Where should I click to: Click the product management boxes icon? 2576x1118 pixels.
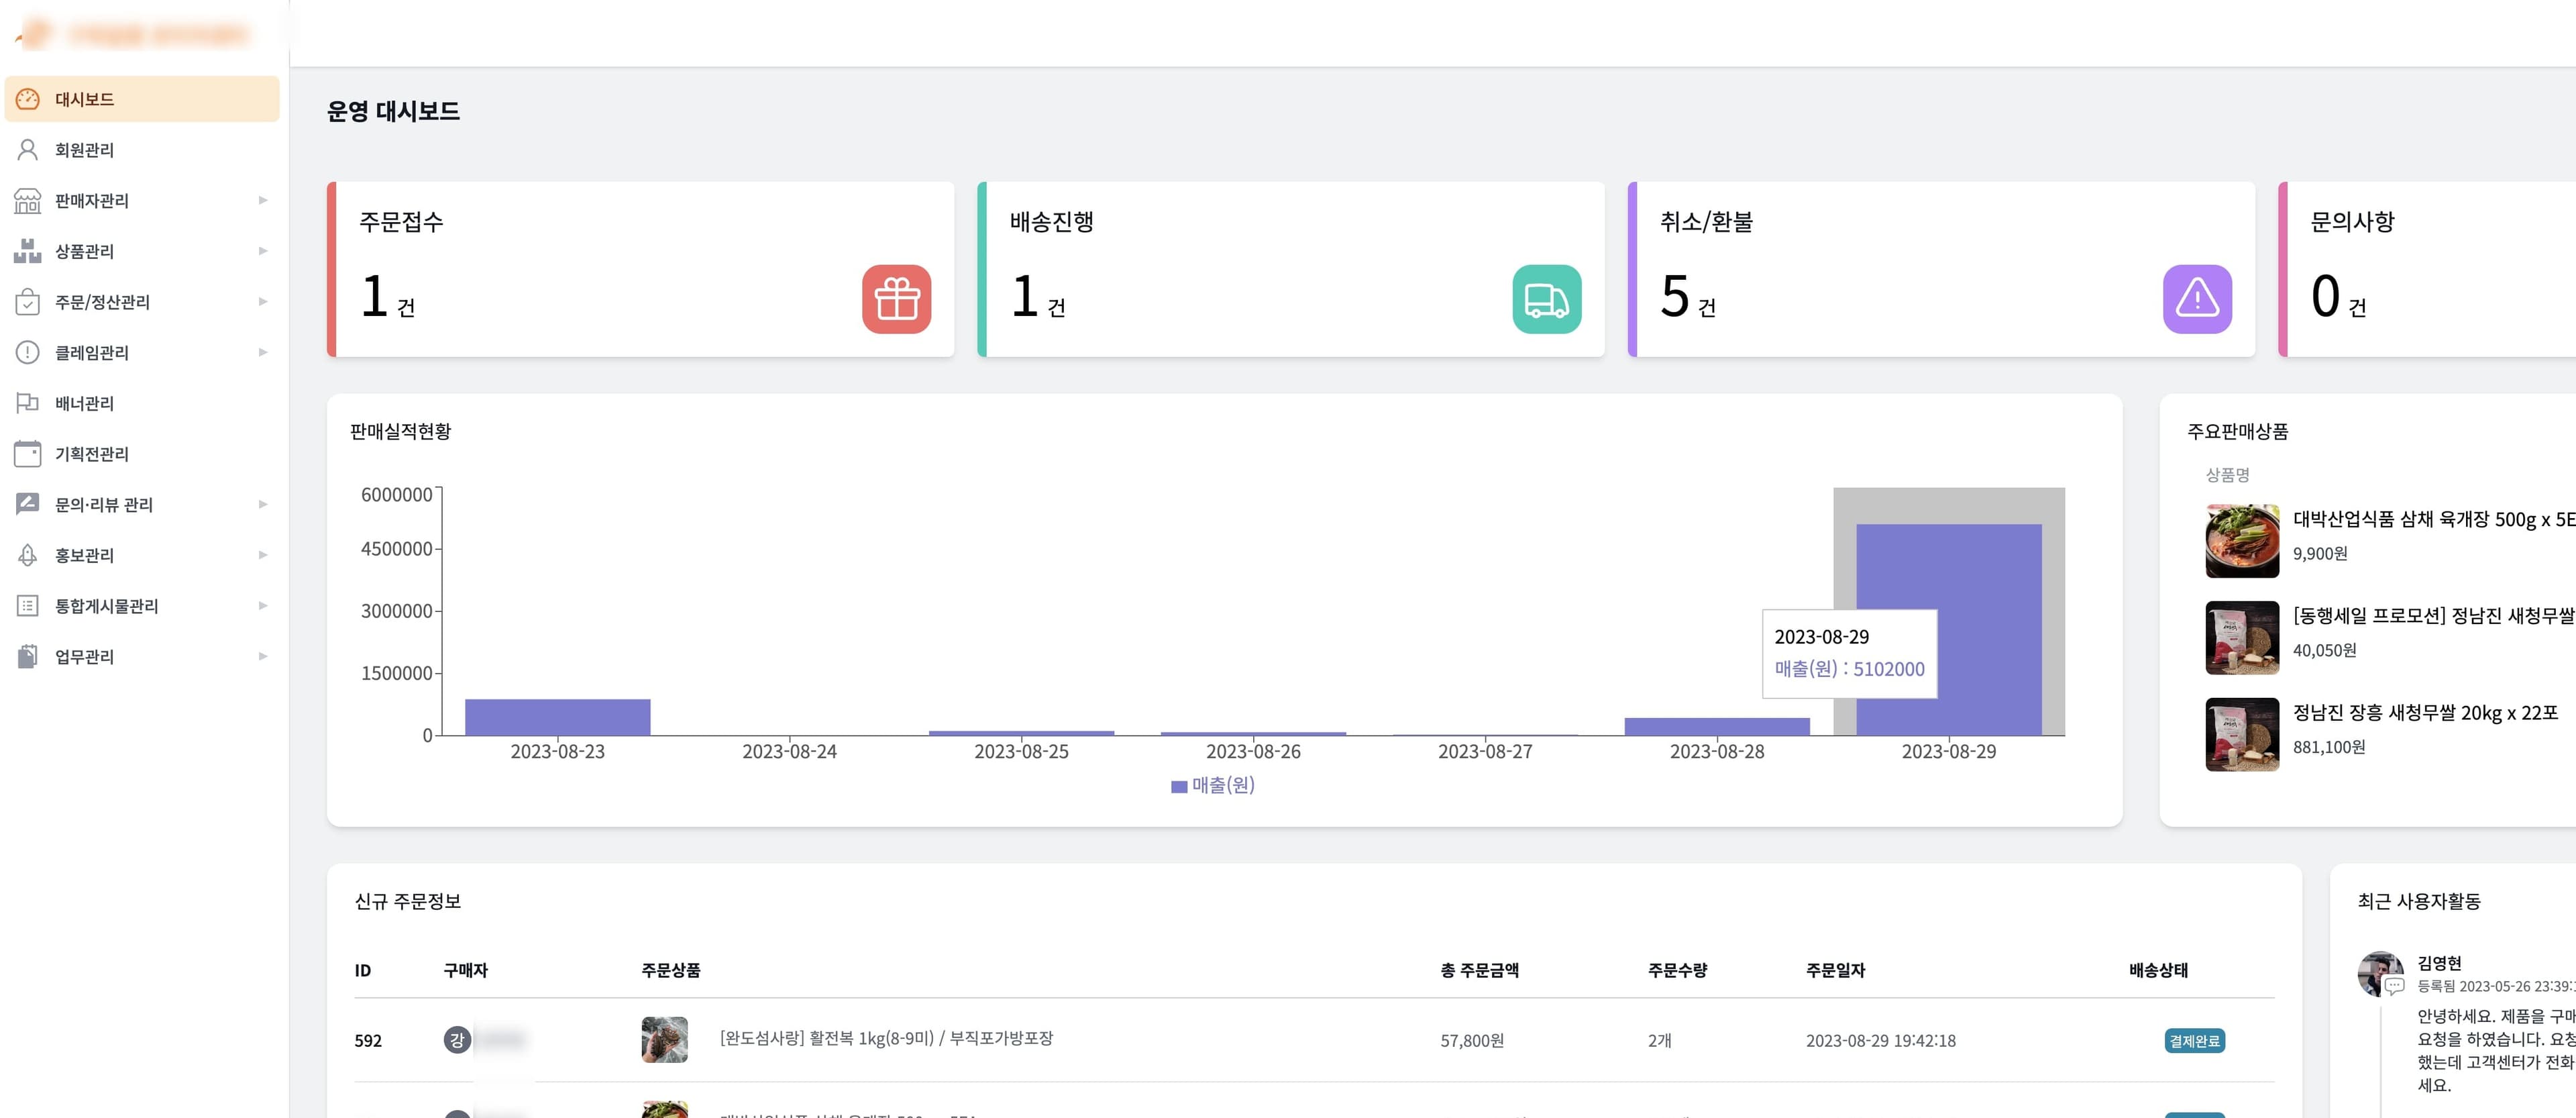pos(28,251)
